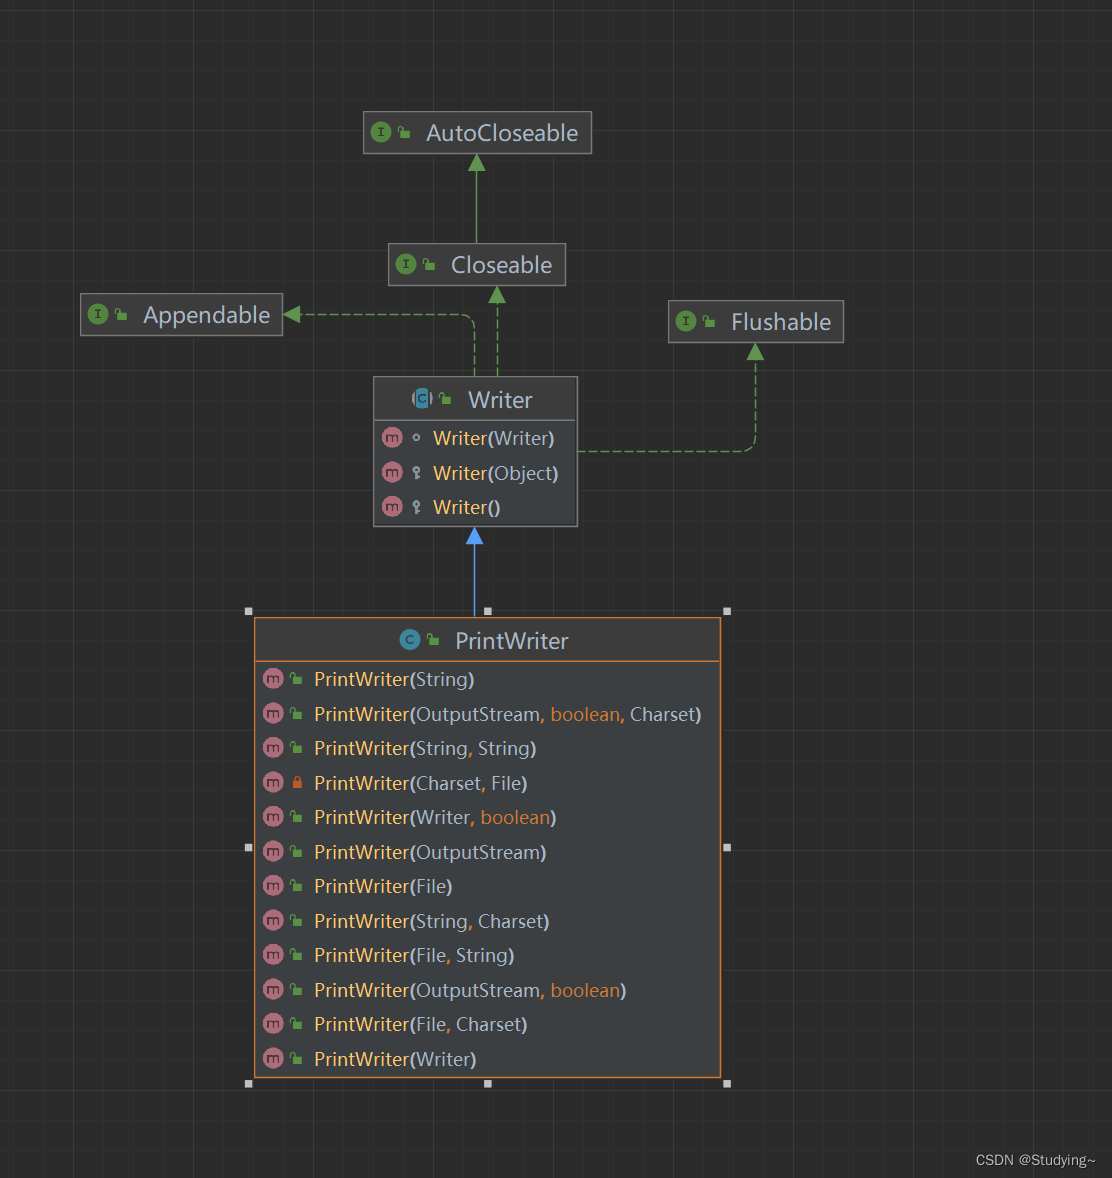This screenshot has height=1178, width=1112.
Task: Select the Appendable interface name
Action: point(207,316)
